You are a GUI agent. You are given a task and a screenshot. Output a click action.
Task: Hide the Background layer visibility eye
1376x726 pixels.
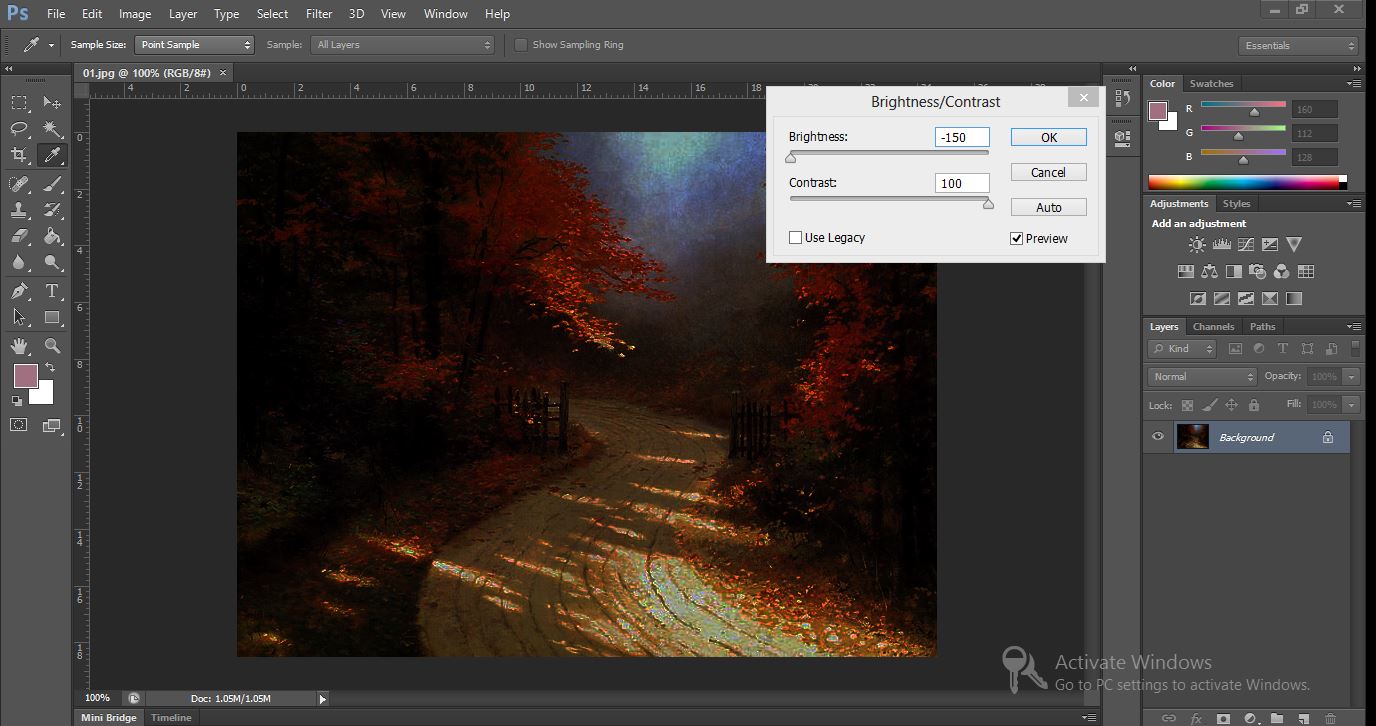(x=1158, y=437)
